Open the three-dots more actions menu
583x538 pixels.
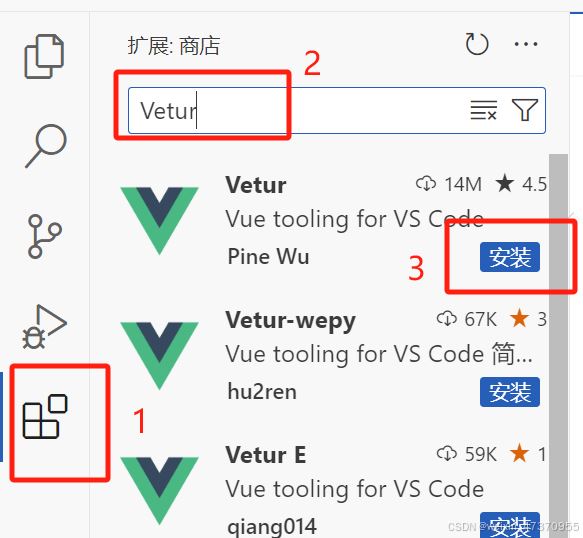(x=526, y=44)
